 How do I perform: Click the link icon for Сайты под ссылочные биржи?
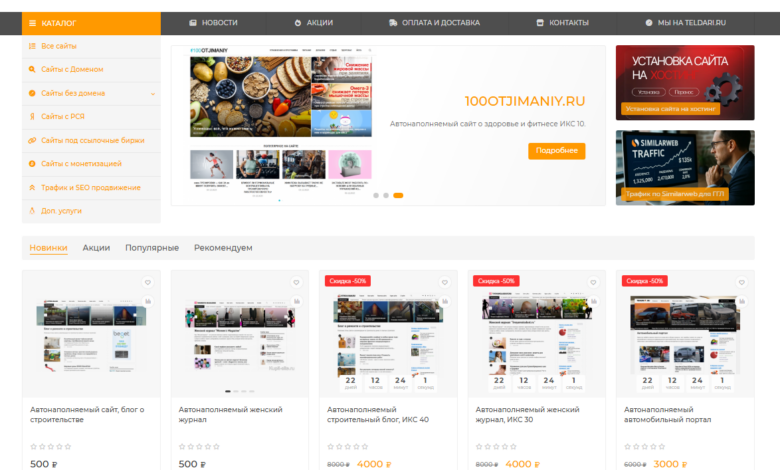(x=32, y=141)
